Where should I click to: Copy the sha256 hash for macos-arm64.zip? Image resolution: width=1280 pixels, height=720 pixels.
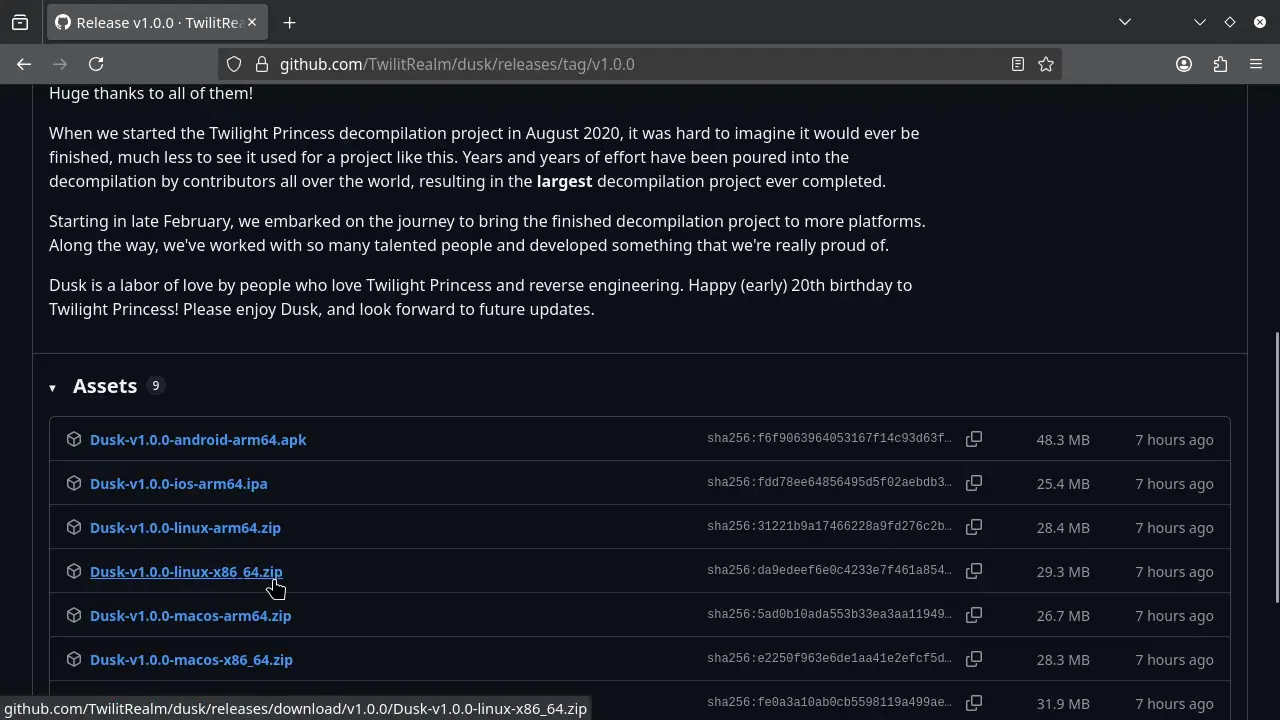[974, 615]
